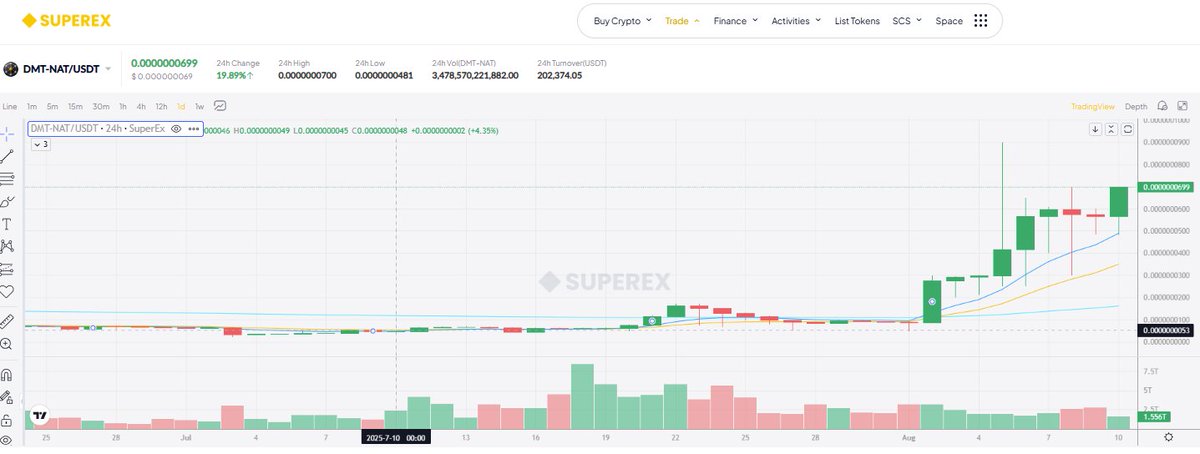Select the prediction and measurement tool
Image resolution: width=1200 pixels, height=454 pixels.
click(x=7, y=268)
